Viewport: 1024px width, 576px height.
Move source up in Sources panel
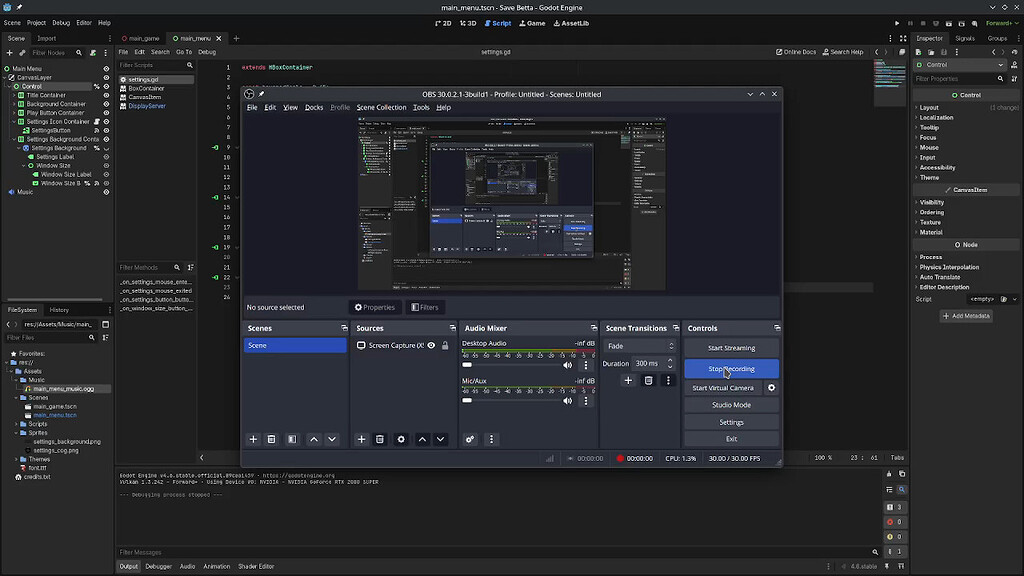[423, 440]
